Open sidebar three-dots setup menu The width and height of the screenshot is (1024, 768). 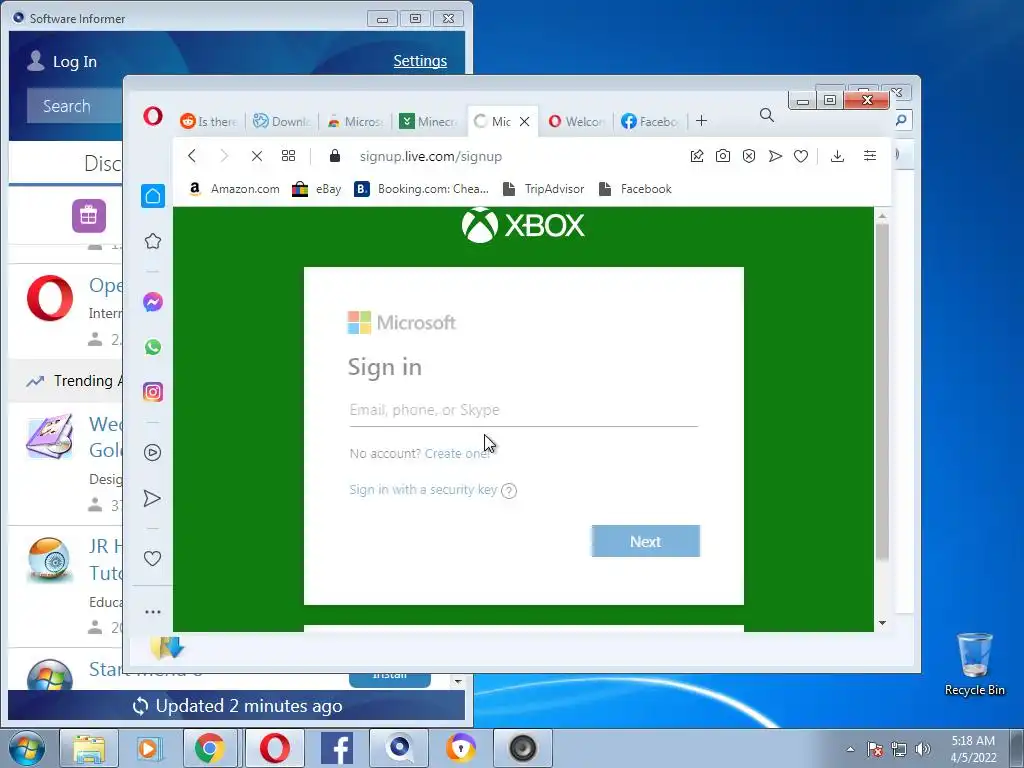(x=153, y=612)
